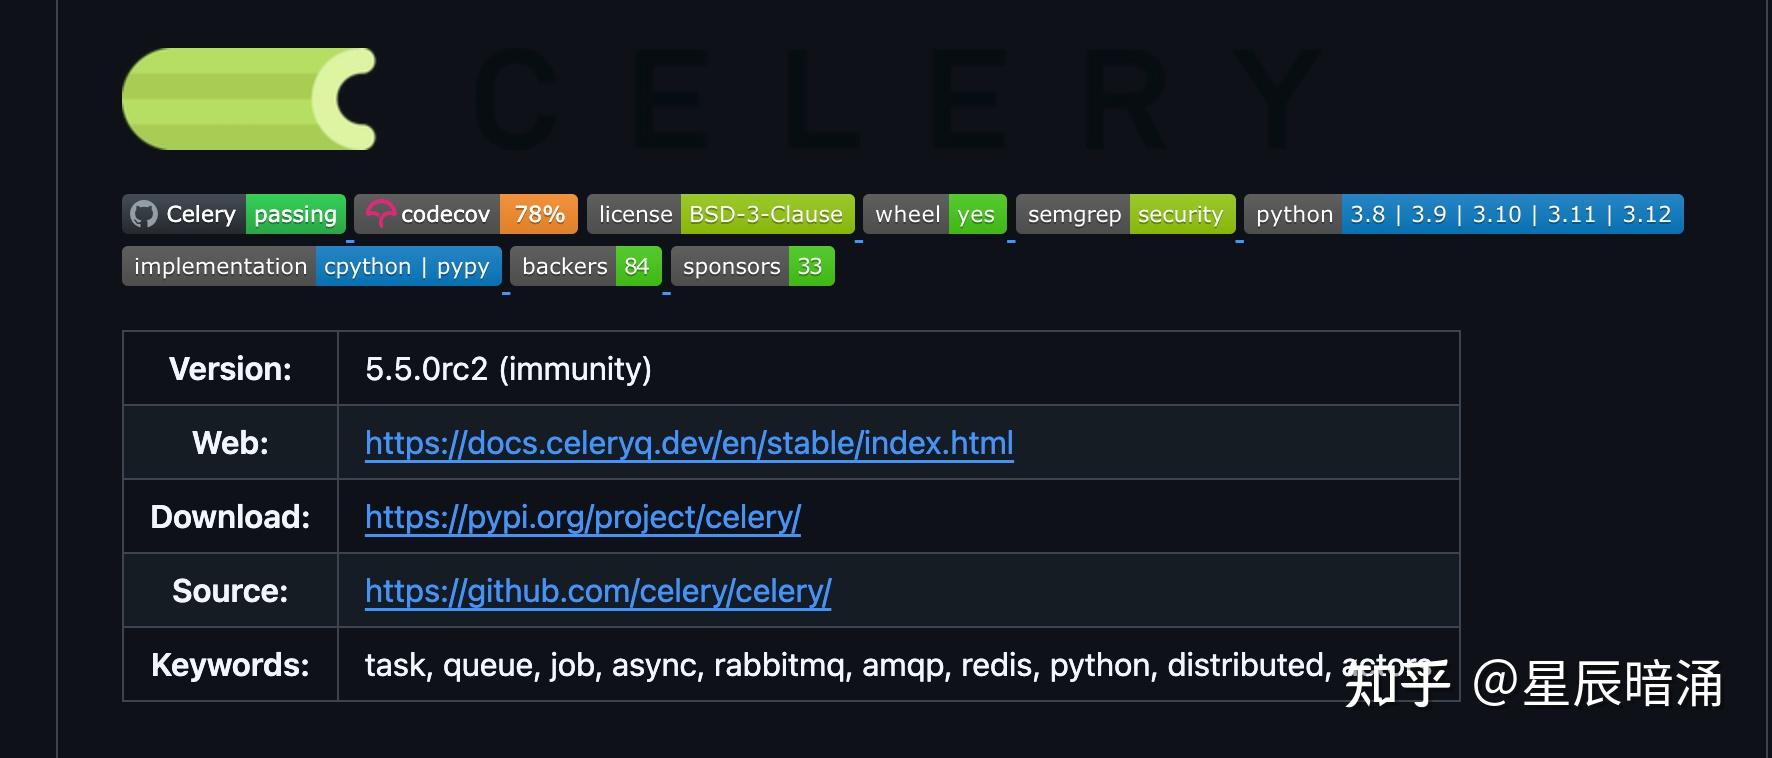
Task: Click the implementation cpython pypy badge
Action: (311, 266)
